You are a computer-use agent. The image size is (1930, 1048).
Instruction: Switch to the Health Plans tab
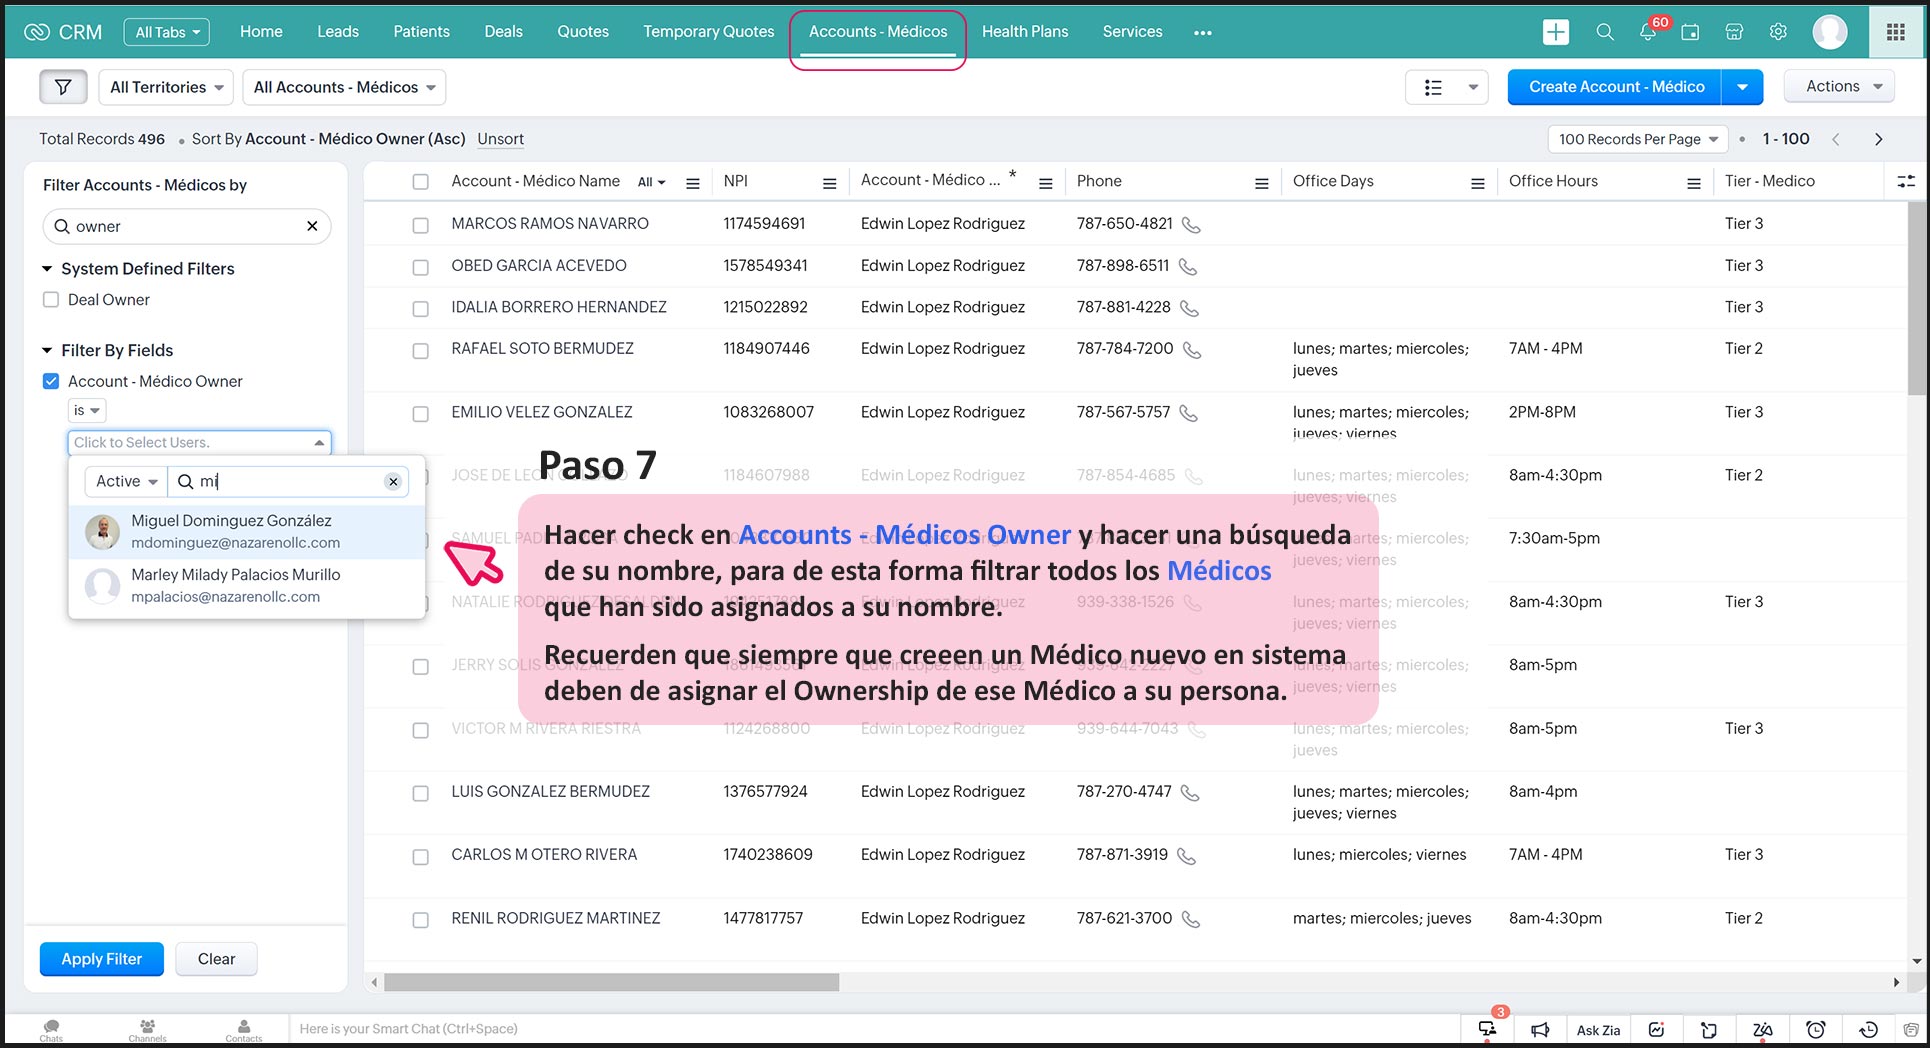point(1024,32)
